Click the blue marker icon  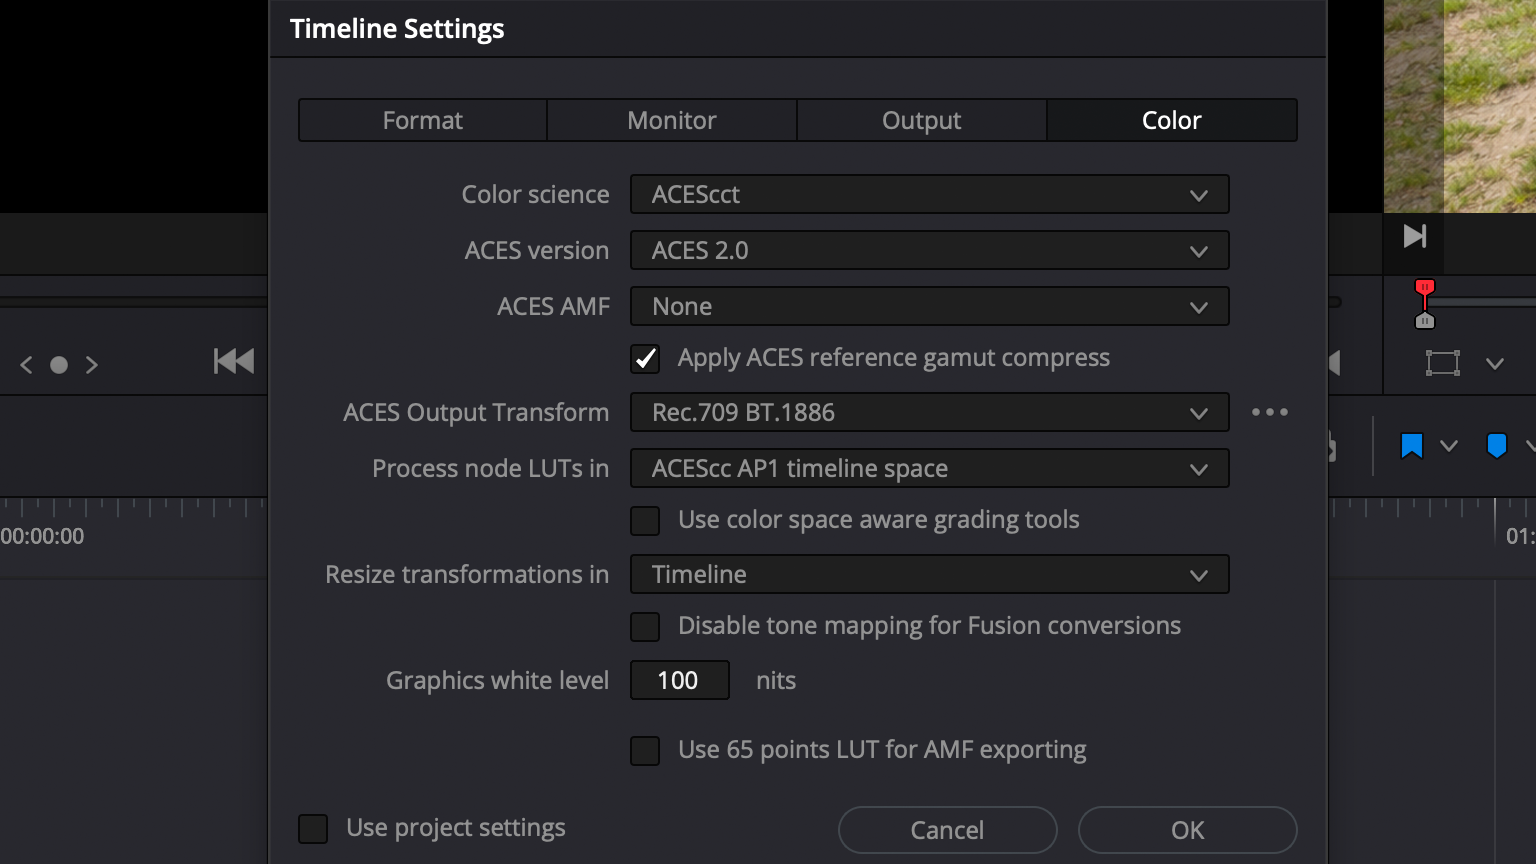(1496, 446)
